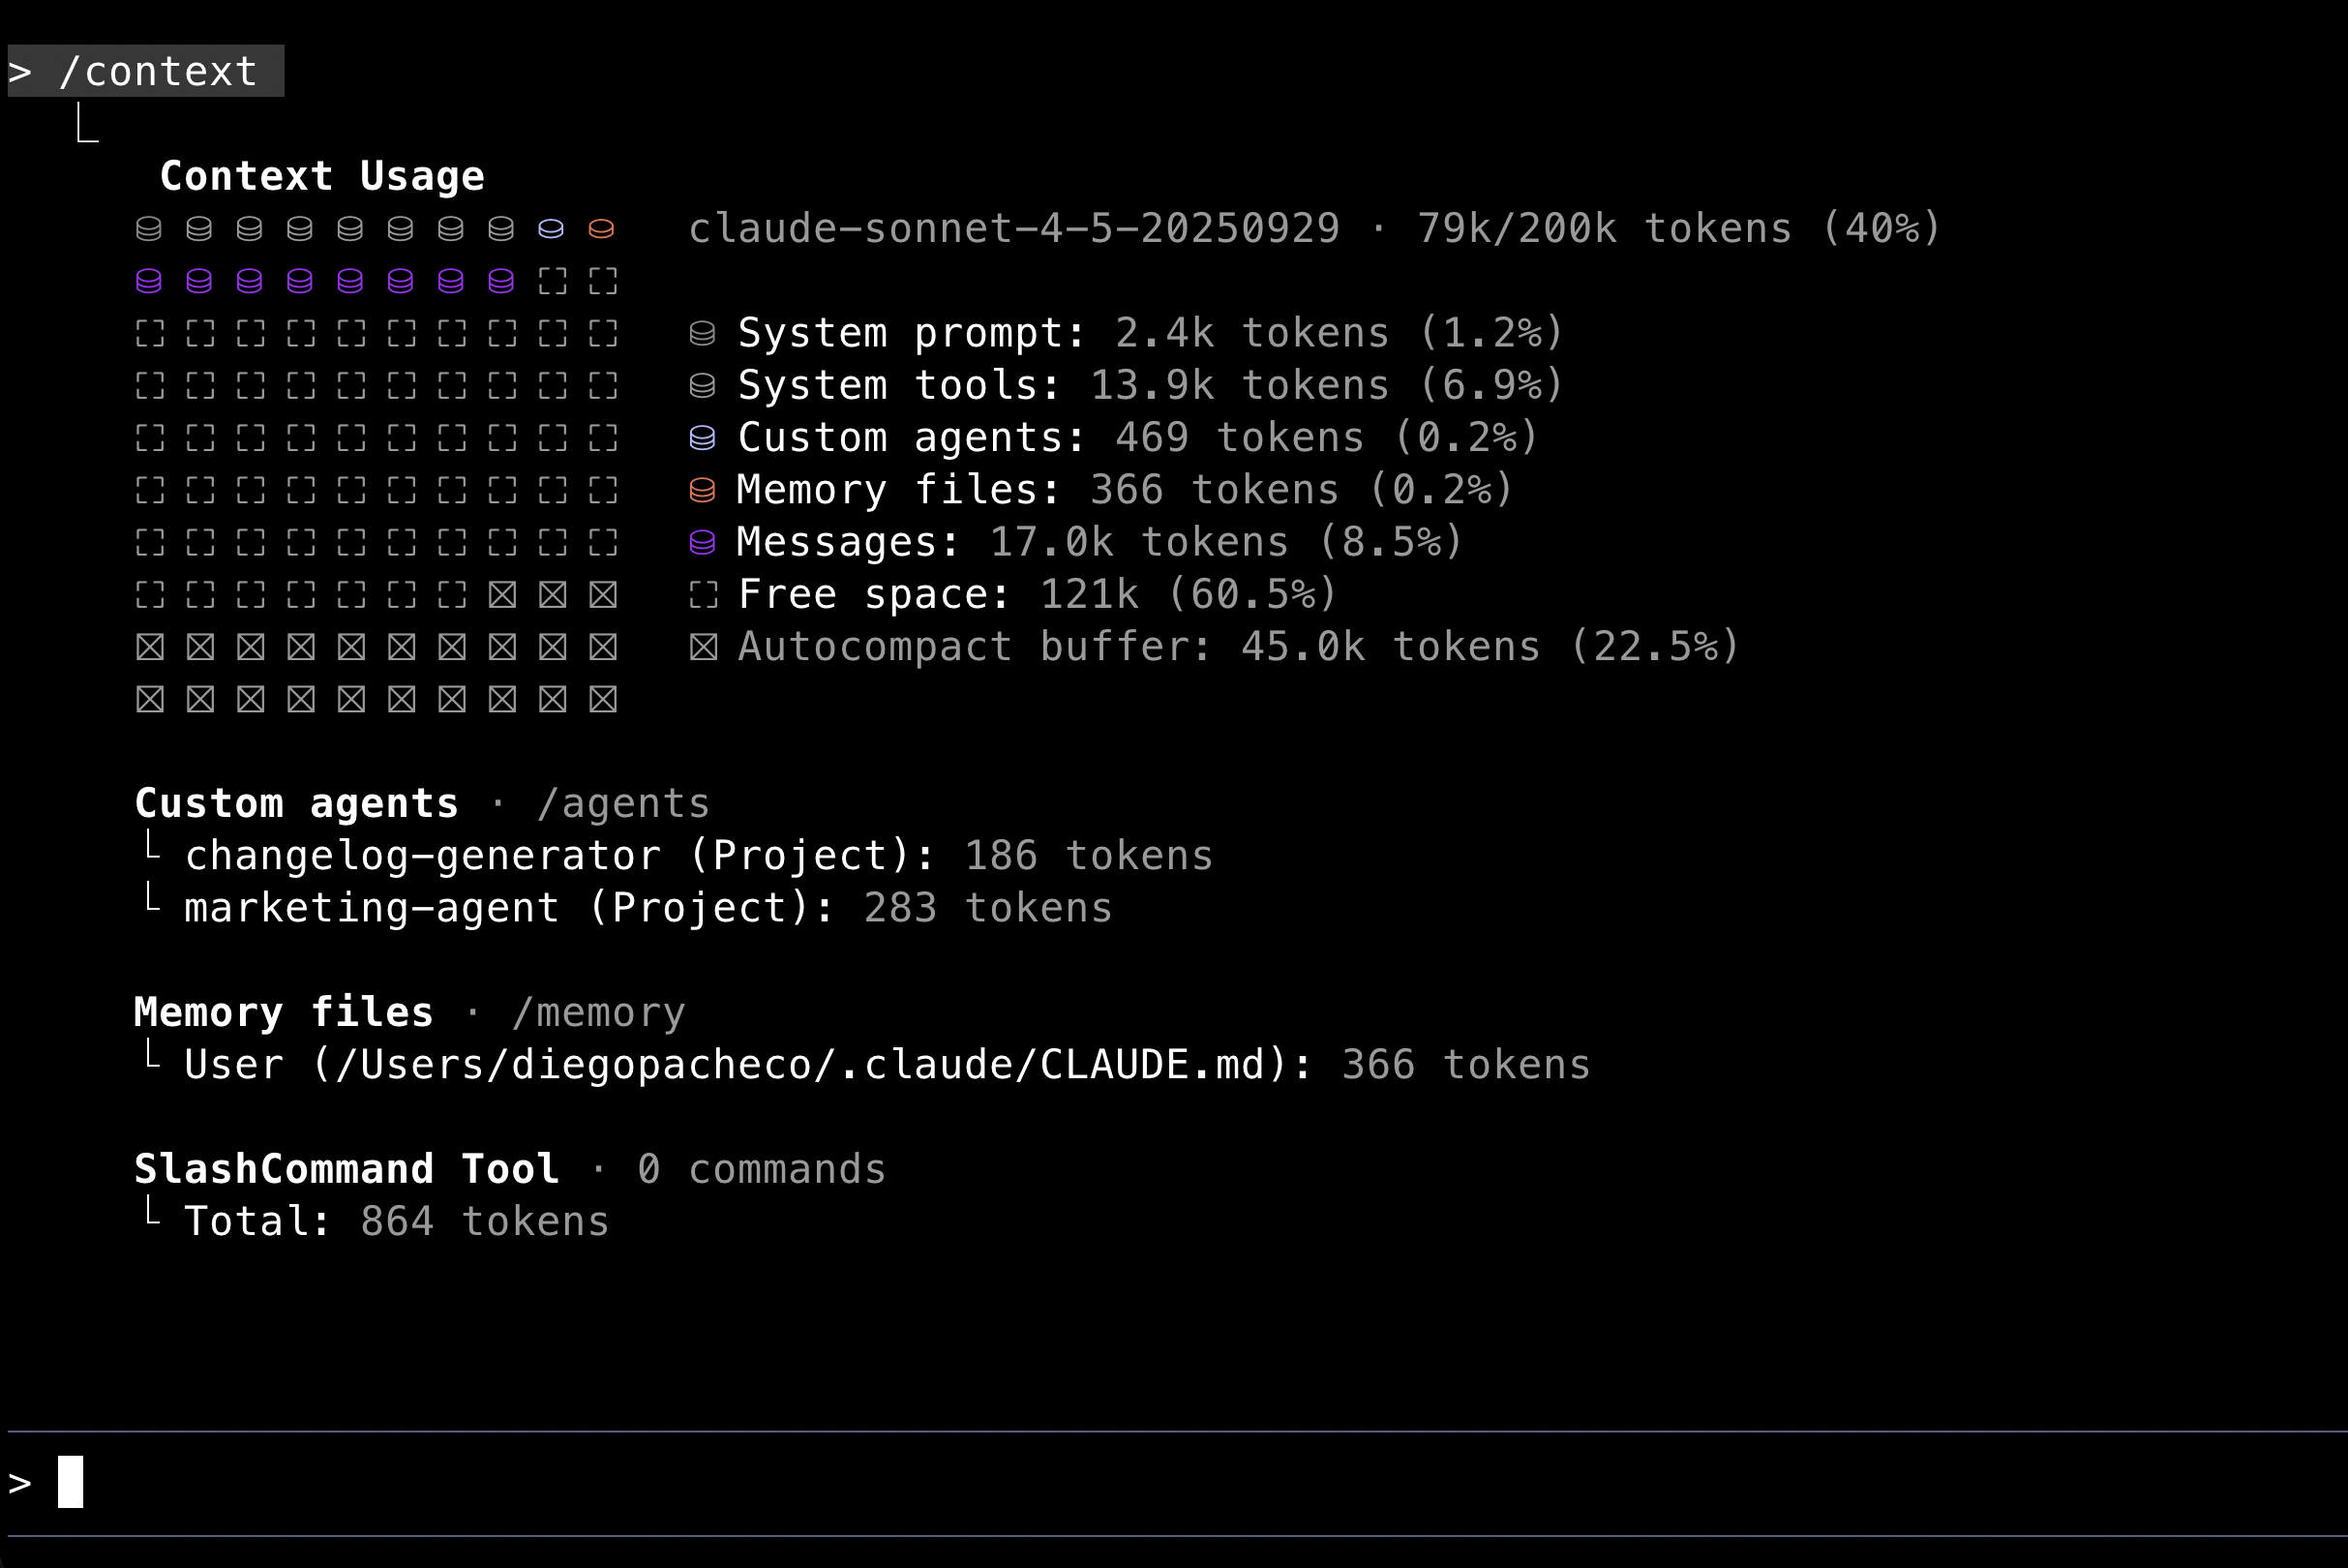Click the orange Memory files legend icon
This screenshot has height=1568, width=2348.
point(702,490)
